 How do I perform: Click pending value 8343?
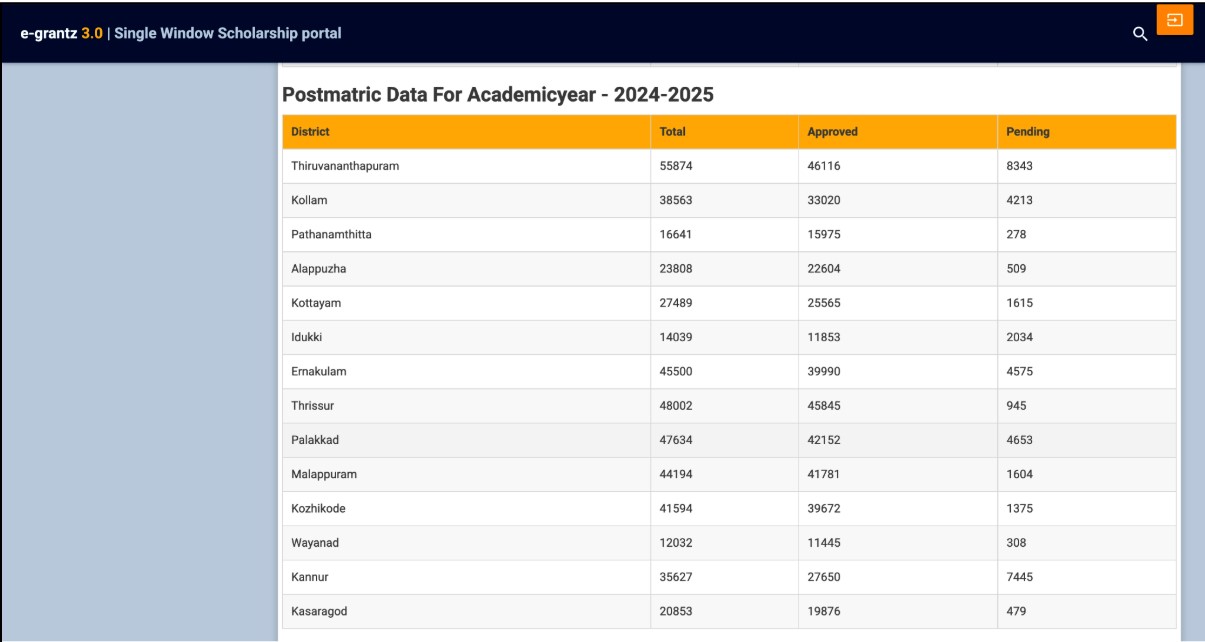[1020, 166]
